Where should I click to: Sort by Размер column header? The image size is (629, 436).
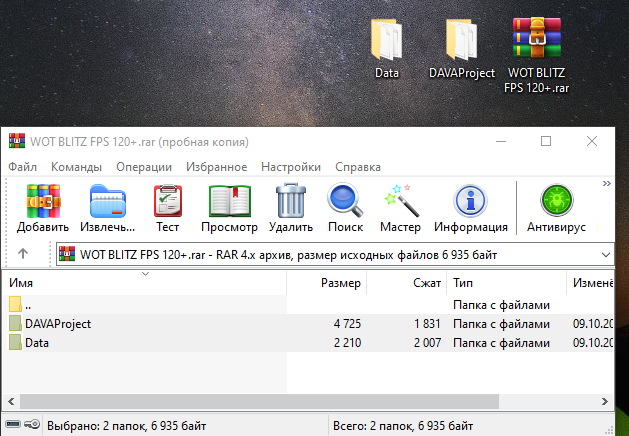[327, 283]
